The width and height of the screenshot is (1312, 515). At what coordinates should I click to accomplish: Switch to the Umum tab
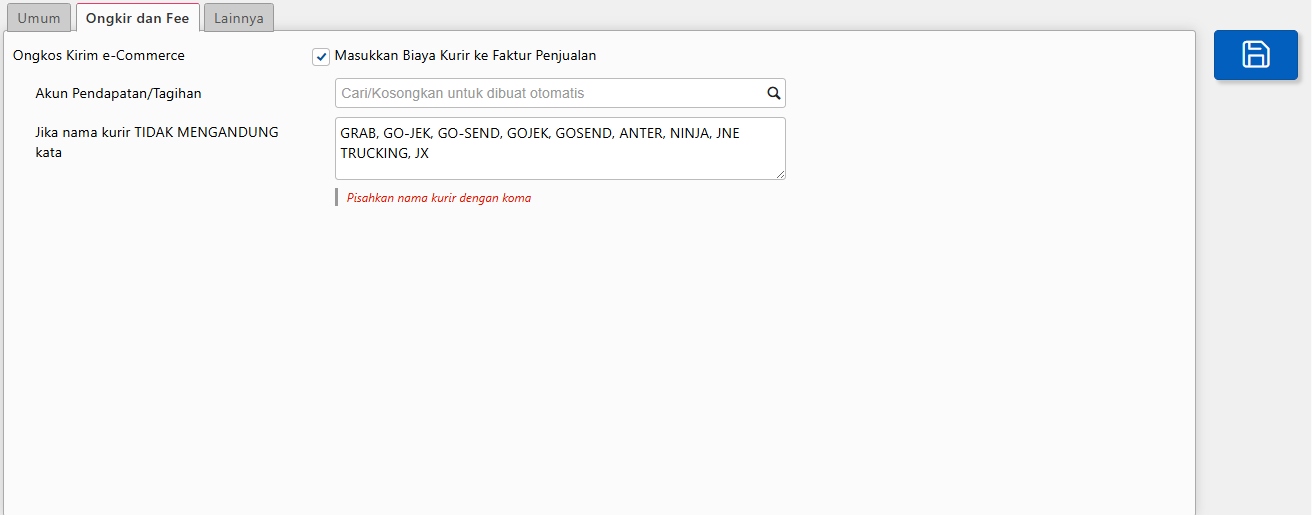(x=39, y=18)
